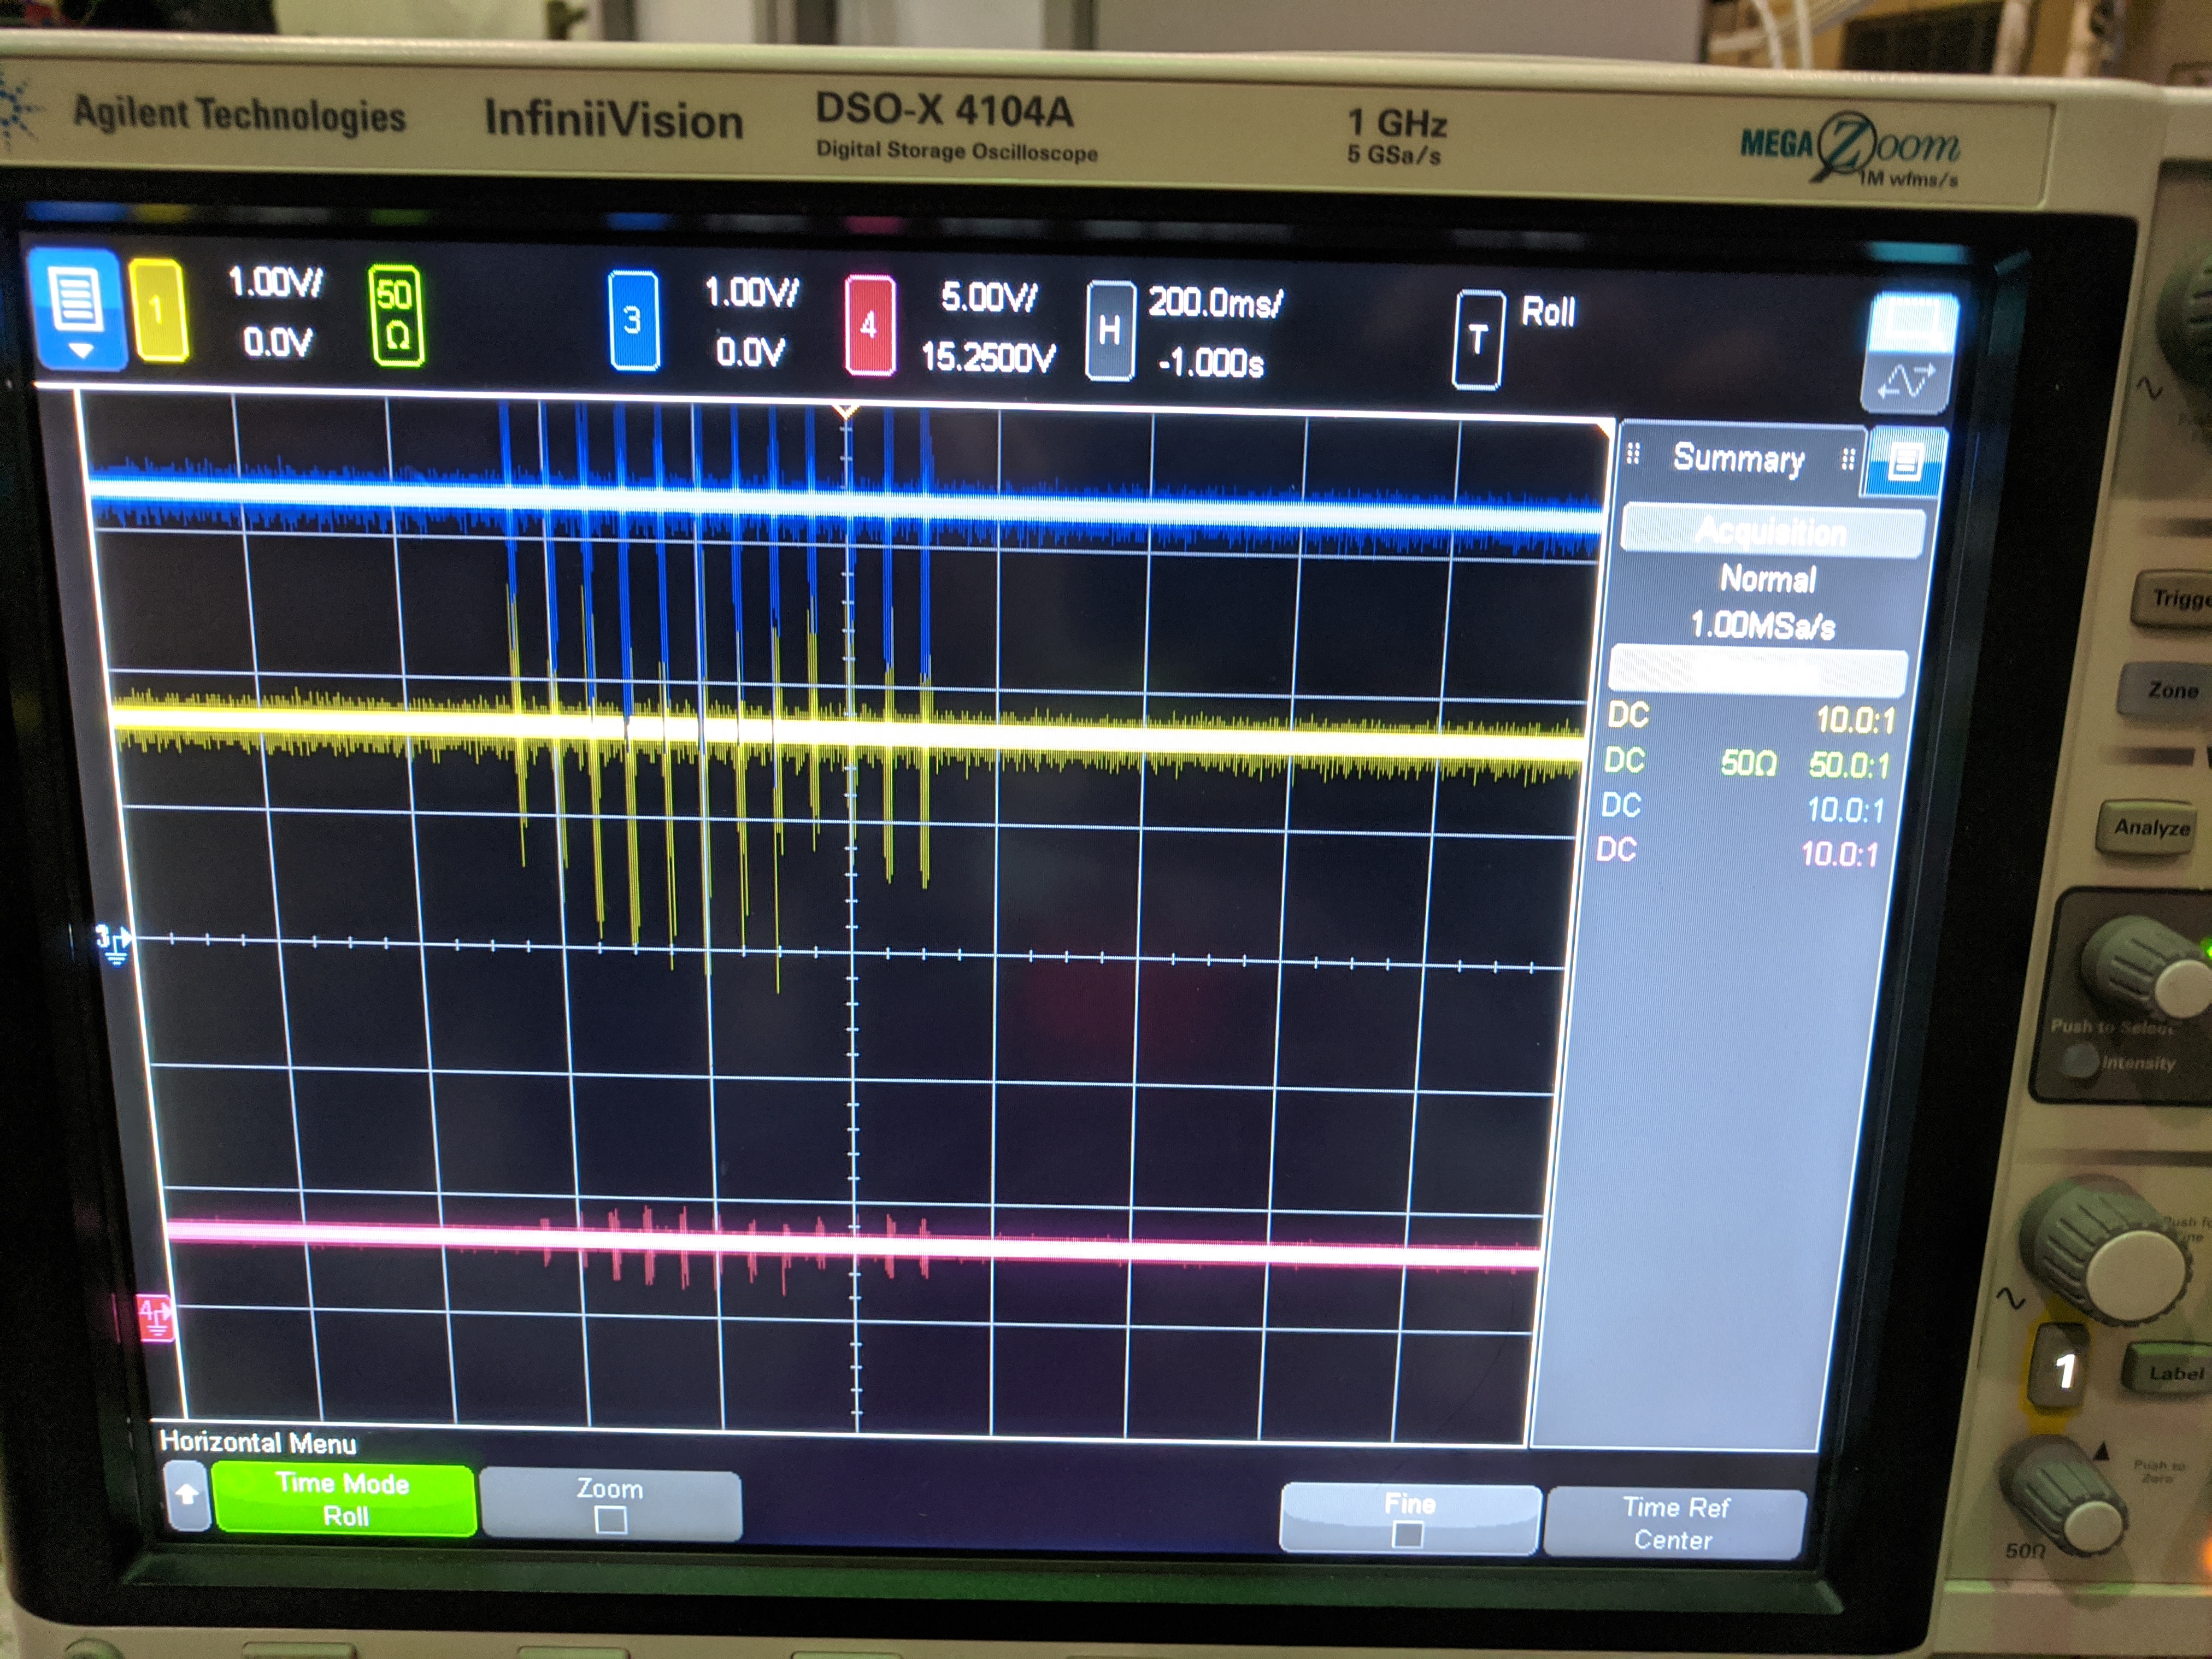Tap the yellow channel 1 badge
2212x1659 pixels.
tap(158, 310)
